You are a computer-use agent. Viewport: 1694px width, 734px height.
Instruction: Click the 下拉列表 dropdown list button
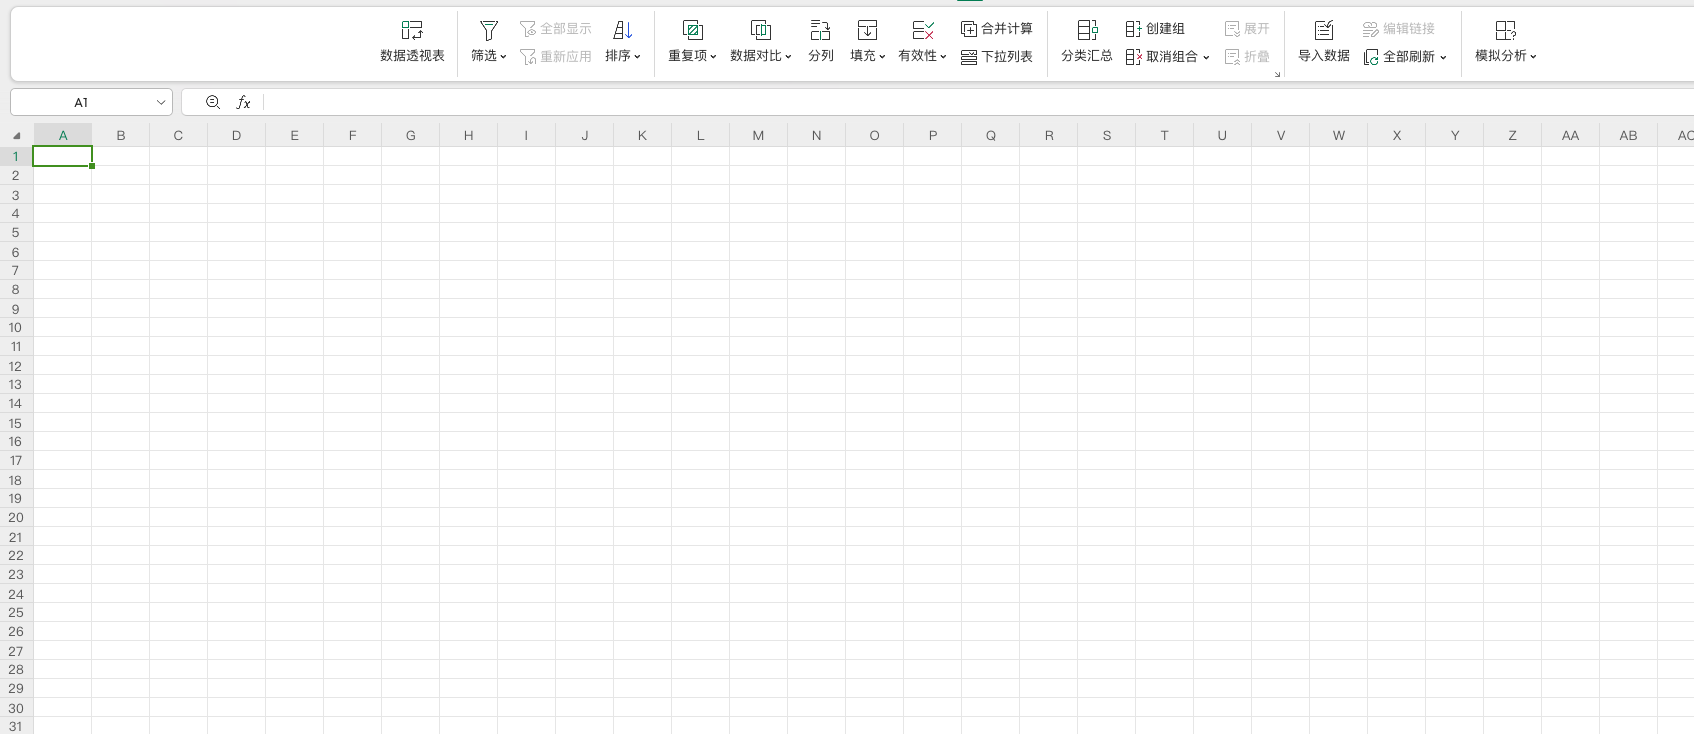coord(997,57)
